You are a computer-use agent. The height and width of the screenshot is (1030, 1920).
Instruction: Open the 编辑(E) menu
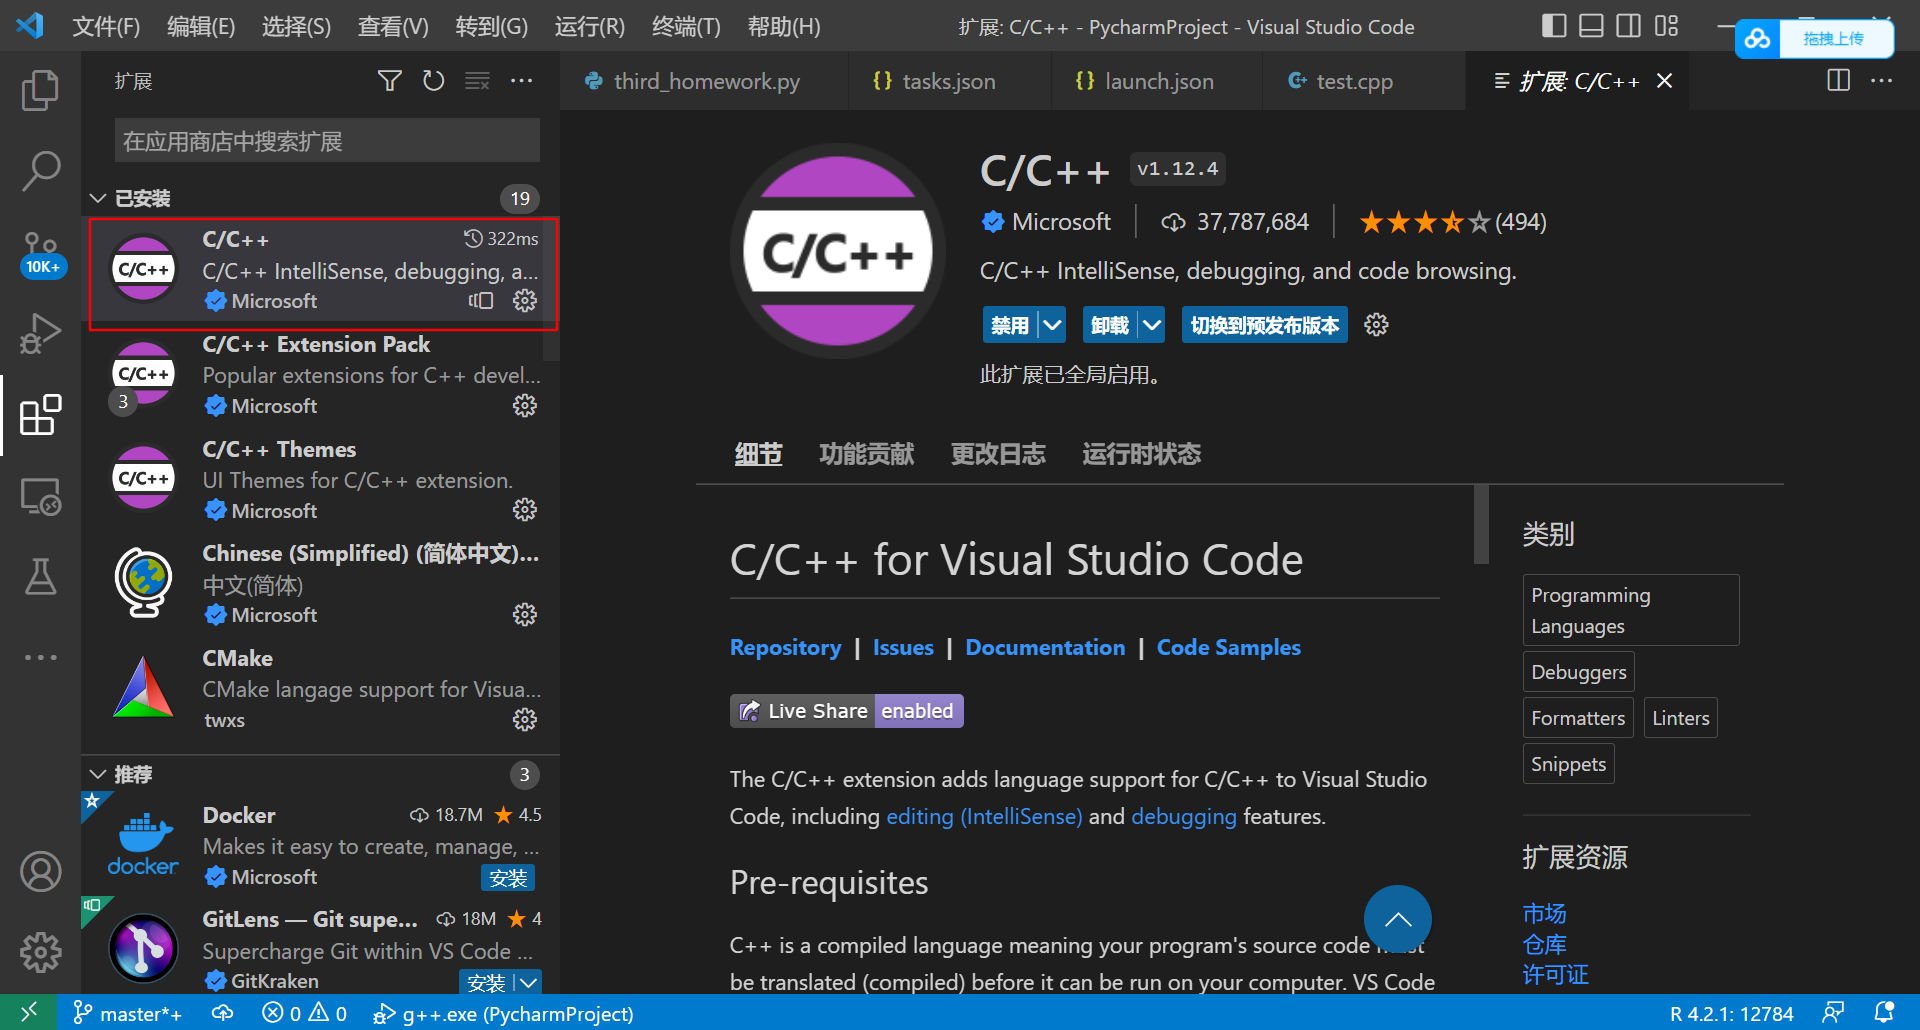201,26
